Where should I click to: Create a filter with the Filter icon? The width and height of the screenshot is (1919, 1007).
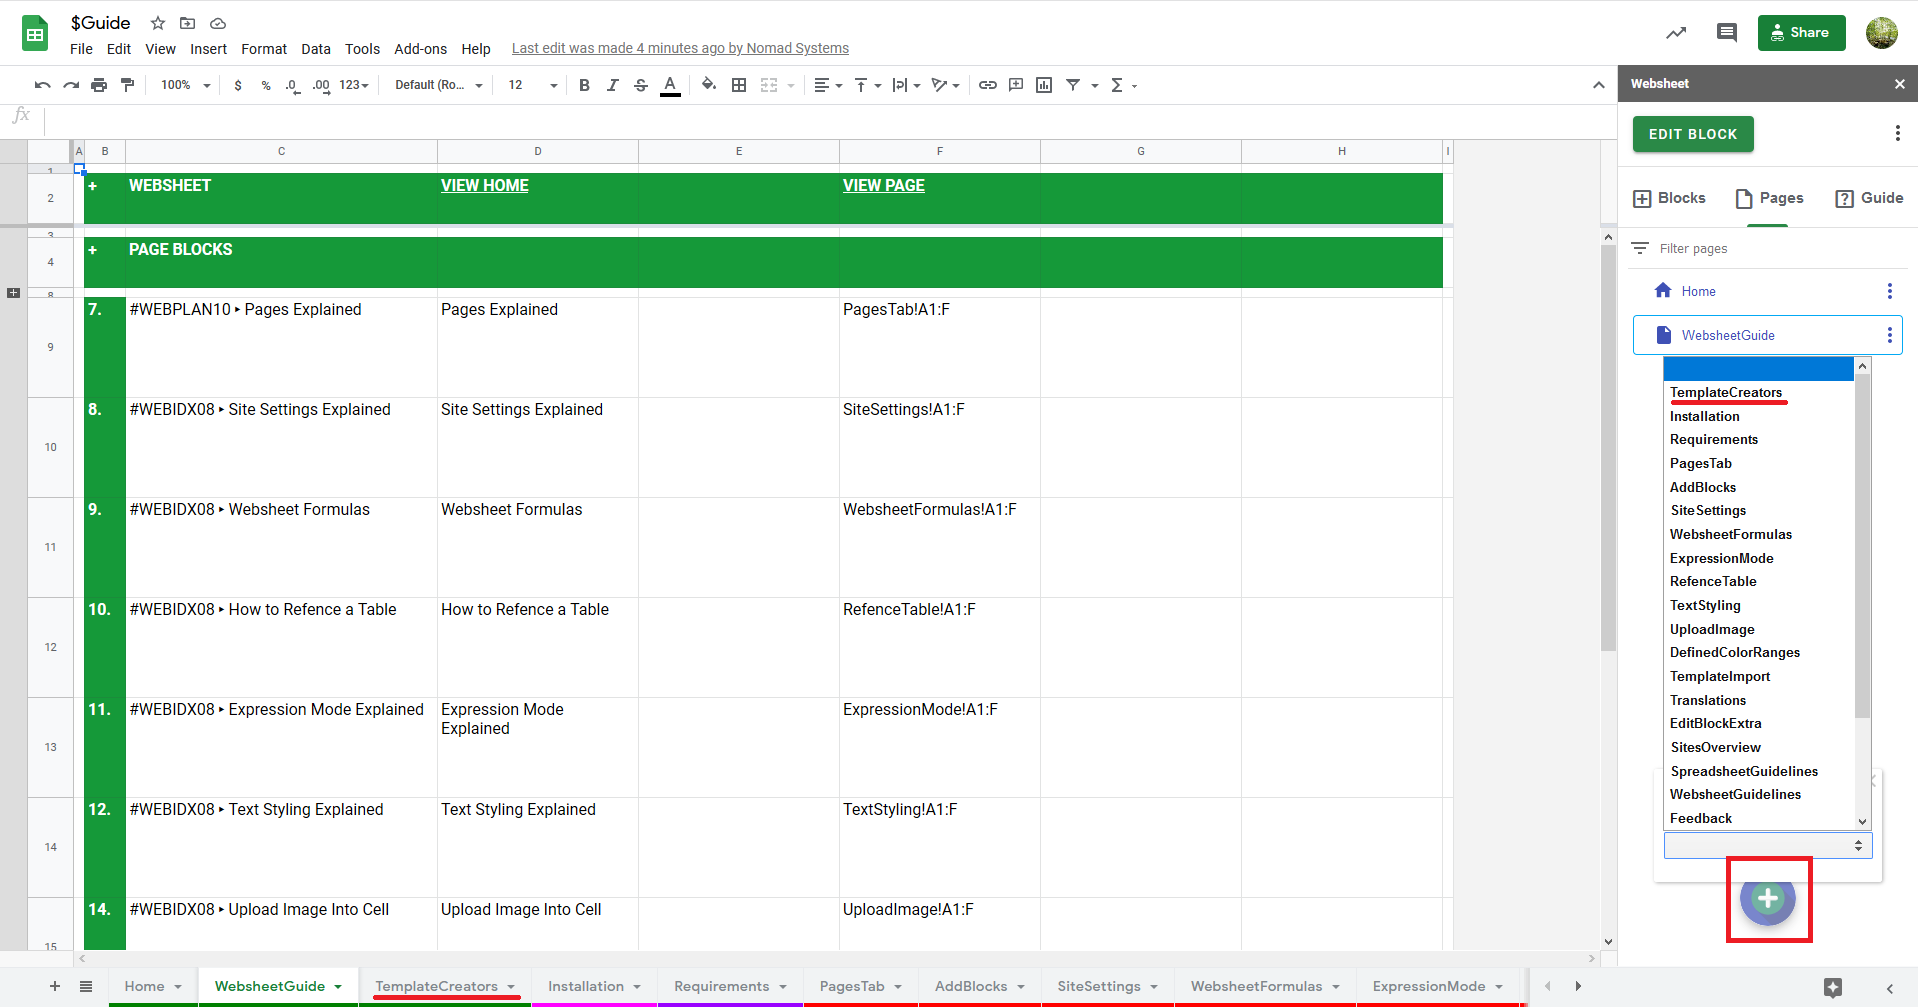[x=1074, y=85]
